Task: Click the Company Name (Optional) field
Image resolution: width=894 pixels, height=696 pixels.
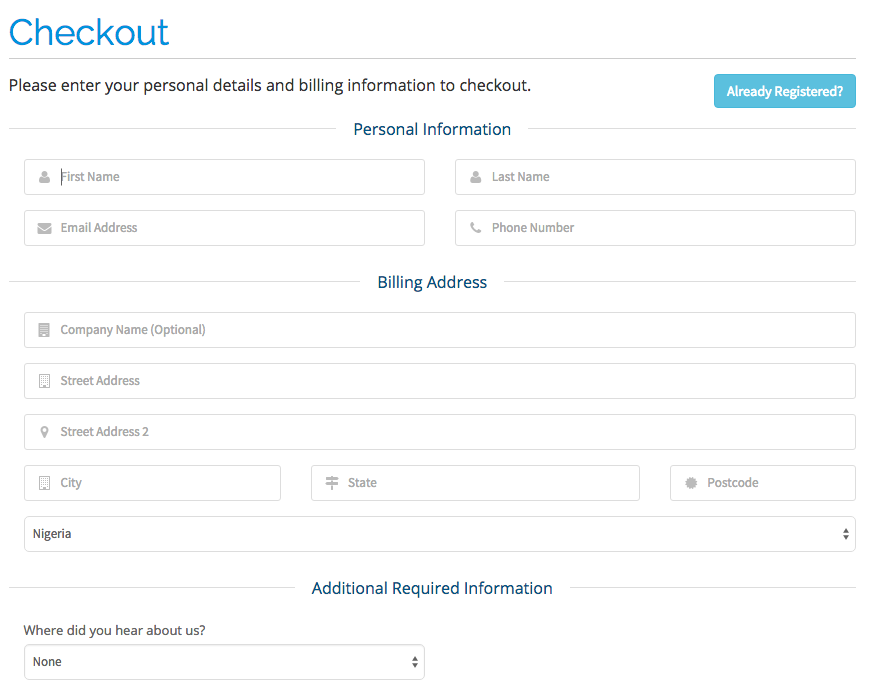Action: 450,330
